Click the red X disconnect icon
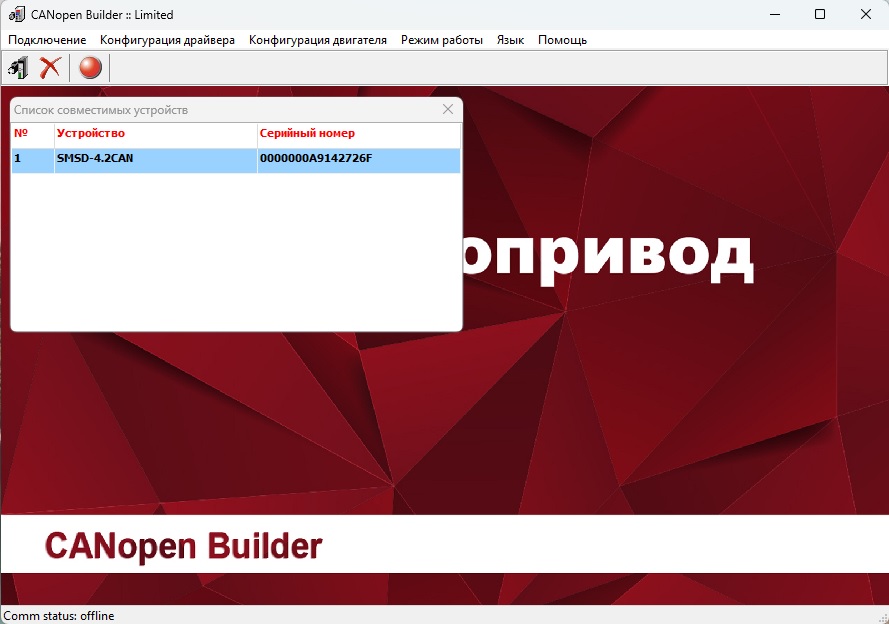This screenshot has width=889, height=624. (50, 67)
